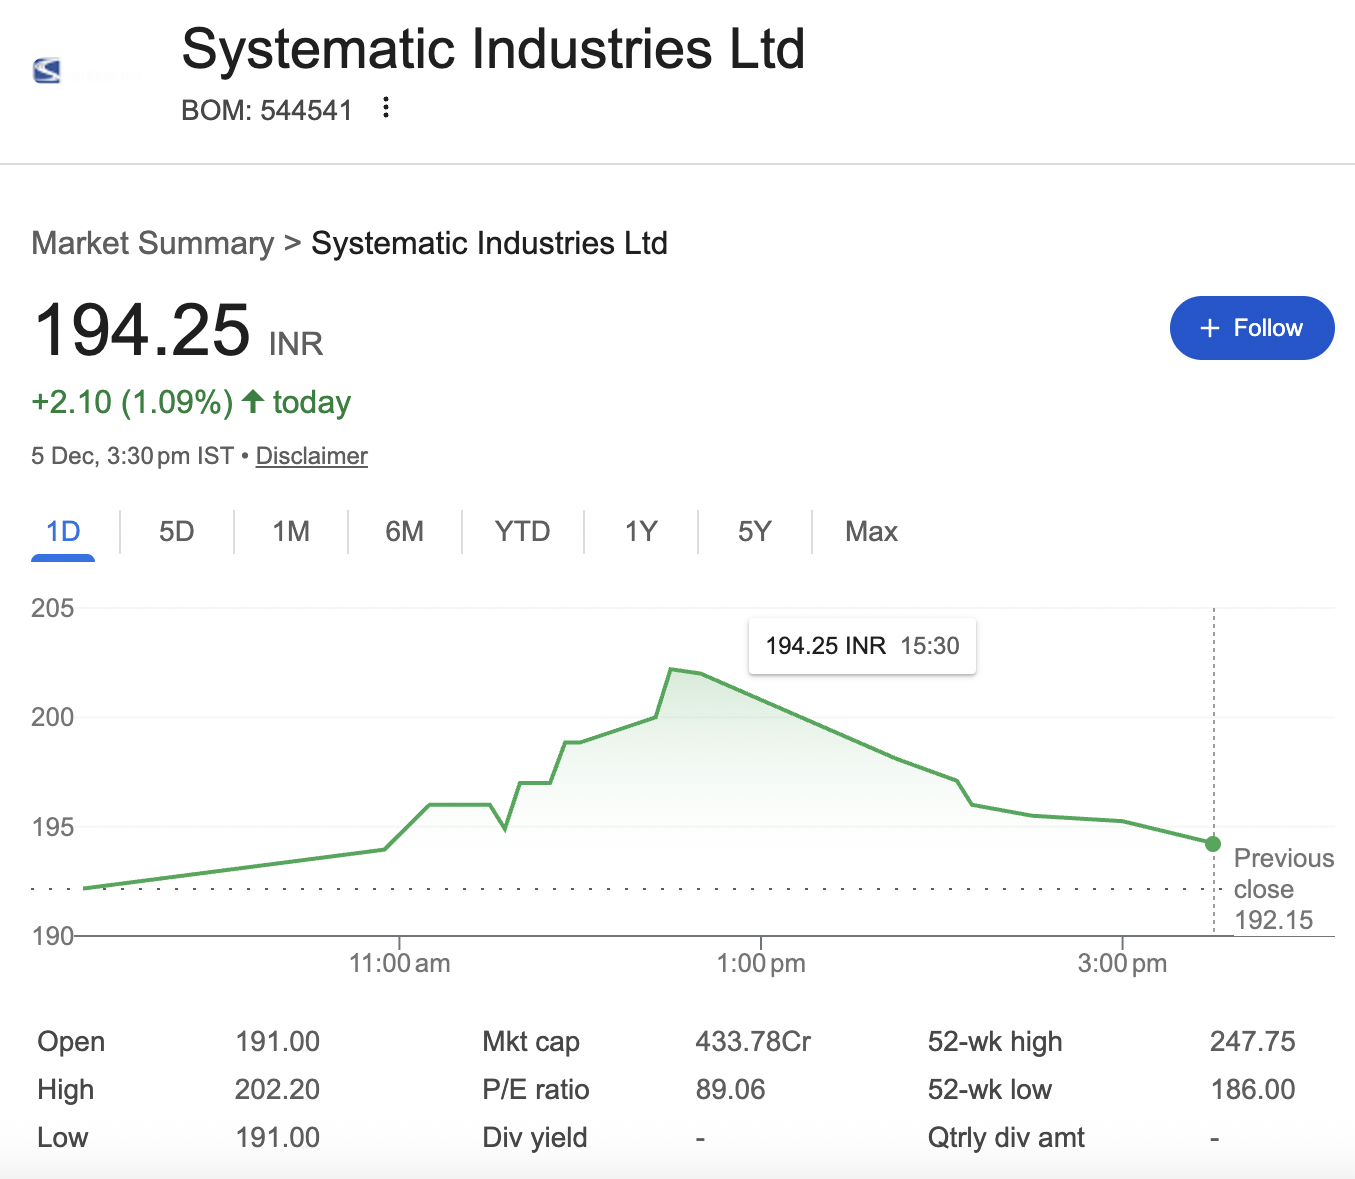This screenshot has width=1355, height=1179.
Task: Click the green end-of-day chart marker dot
Action: pyautogui.click(x=1213, y=844)
